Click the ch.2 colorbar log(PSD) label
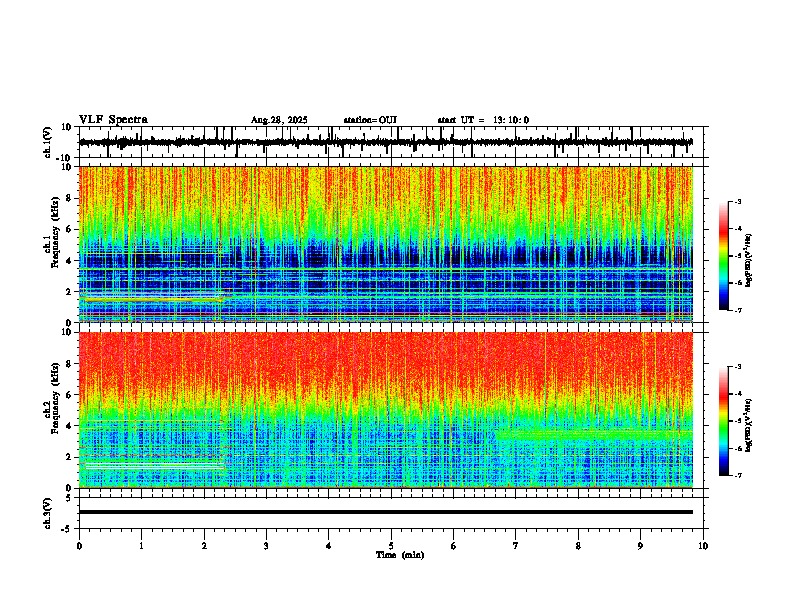The height and width of the screenshot is (612, 792). 749,425
